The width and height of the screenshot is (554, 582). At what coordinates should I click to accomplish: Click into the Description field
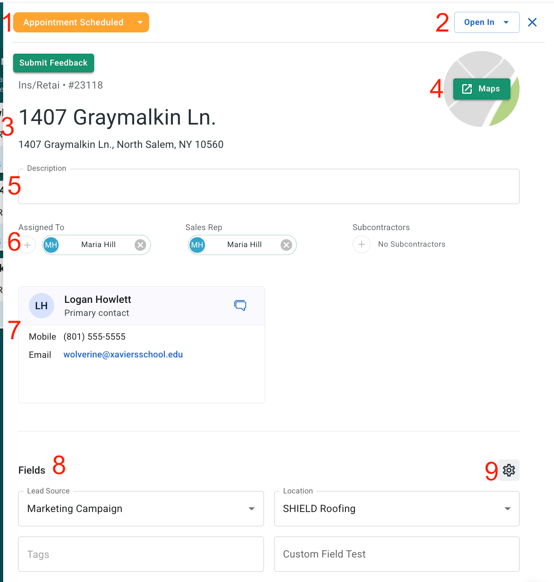click(269, 186)
